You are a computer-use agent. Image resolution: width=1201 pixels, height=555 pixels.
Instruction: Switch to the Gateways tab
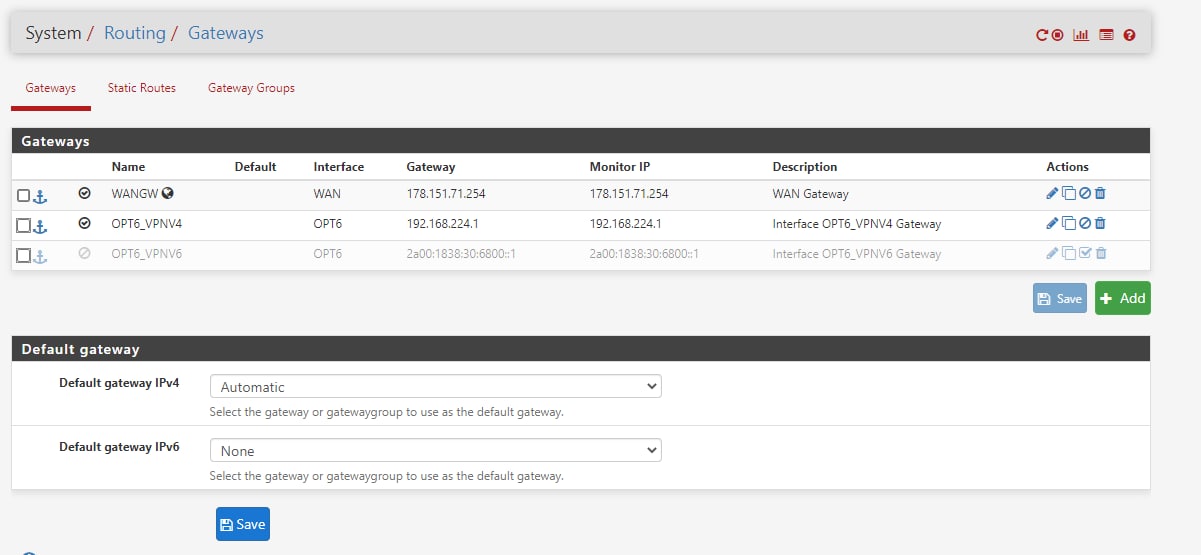click(51, 88)
